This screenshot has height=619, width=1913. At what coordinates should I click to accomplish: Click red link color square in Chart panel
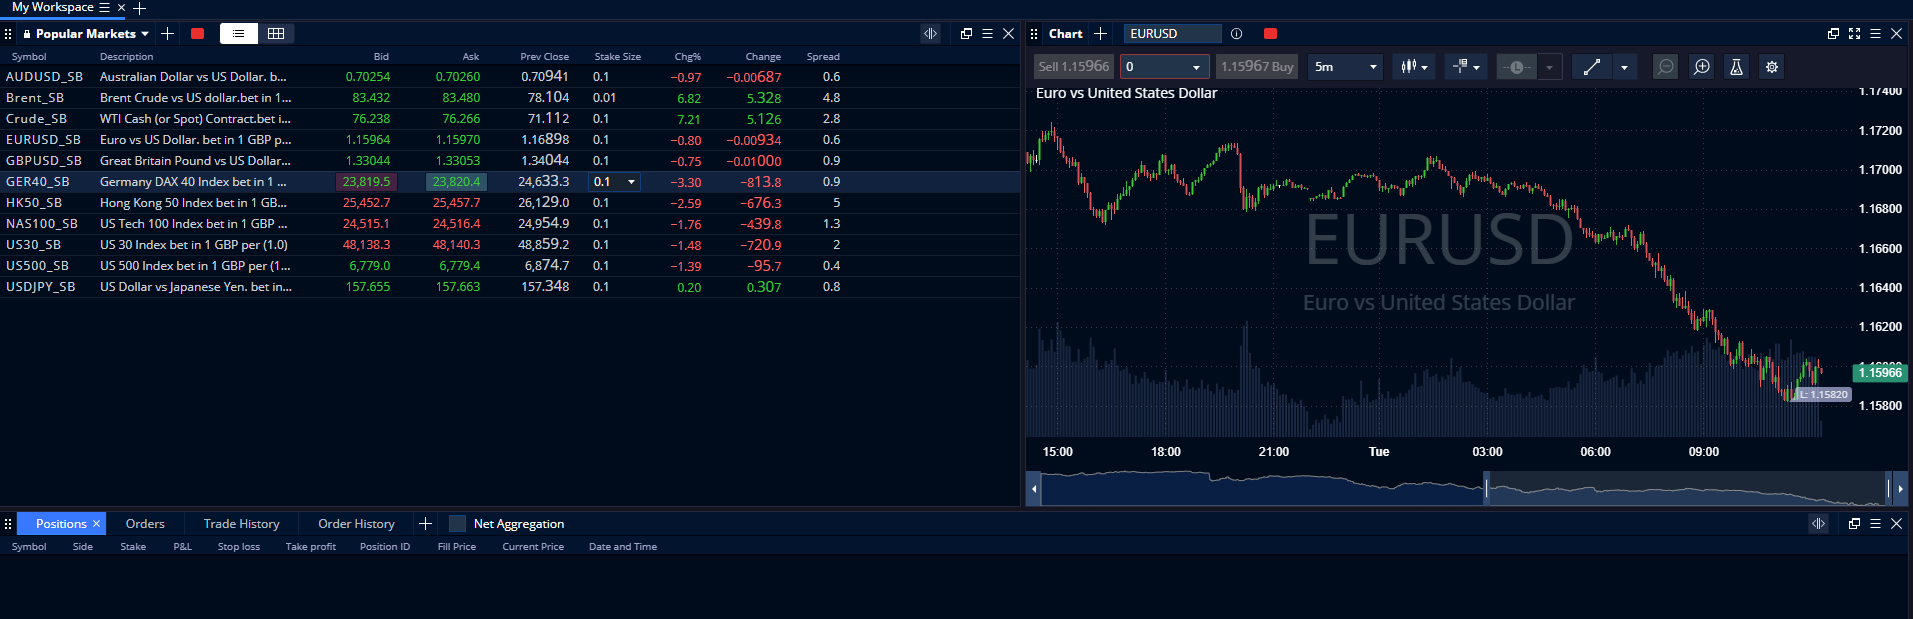coord(1270,34)
